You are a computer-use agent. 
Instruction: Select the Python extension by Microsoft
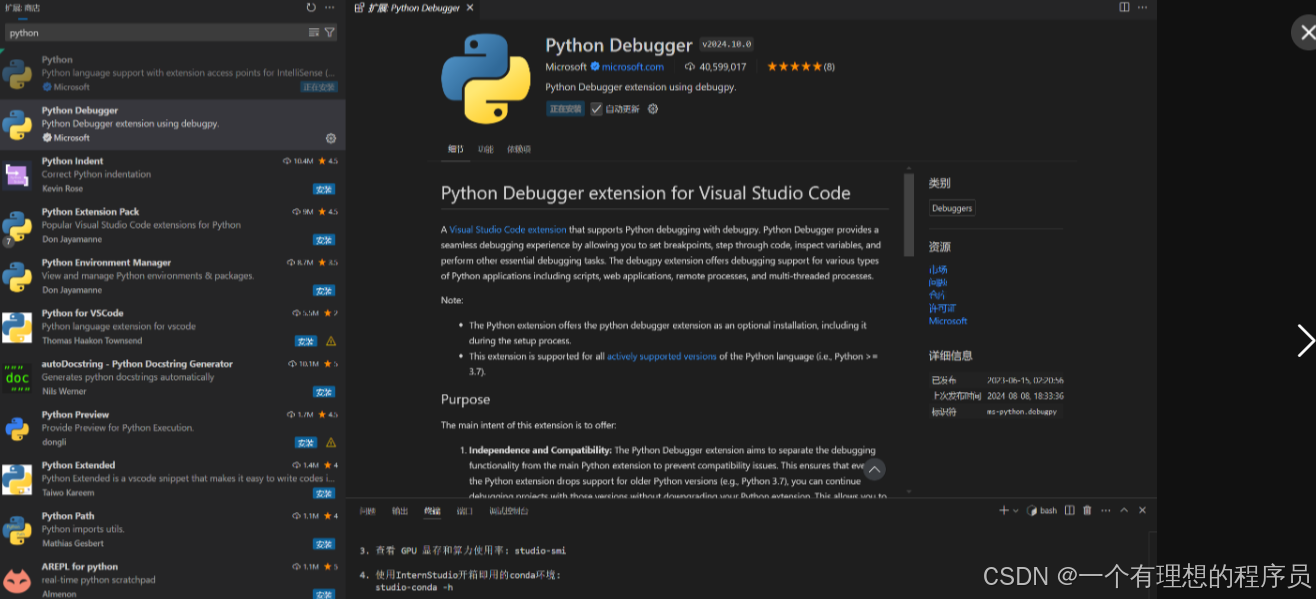[x=172, y=74]
